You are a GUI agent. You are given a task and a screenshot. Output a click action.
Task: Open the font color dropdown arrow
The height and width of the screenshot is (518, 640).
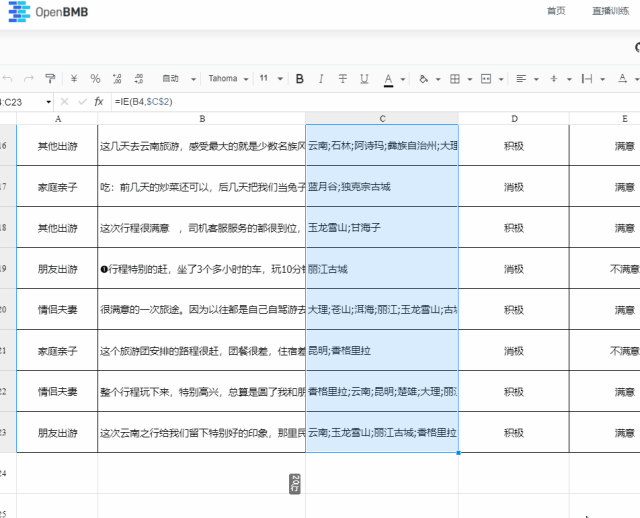pyautogui.click(x=403, y=79)
